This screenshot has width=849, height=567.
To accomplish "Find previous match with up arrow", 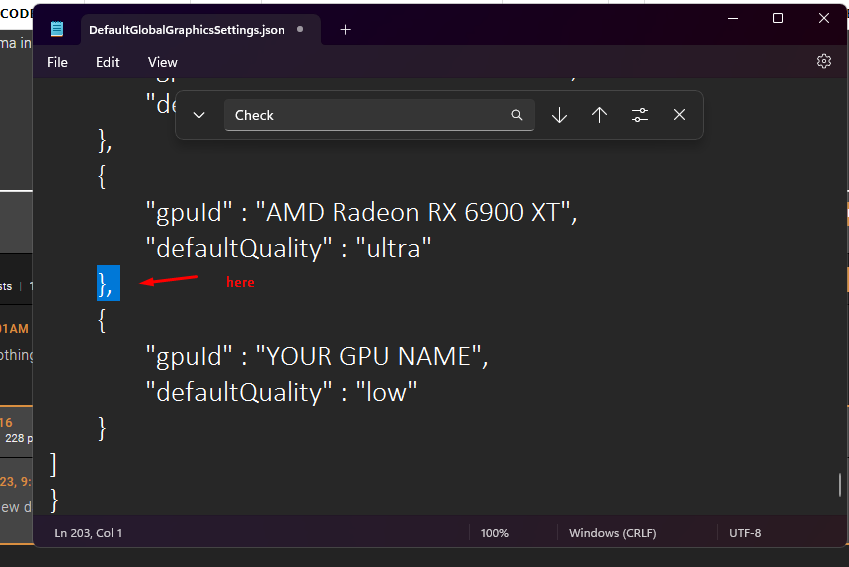I will [599, 115].
